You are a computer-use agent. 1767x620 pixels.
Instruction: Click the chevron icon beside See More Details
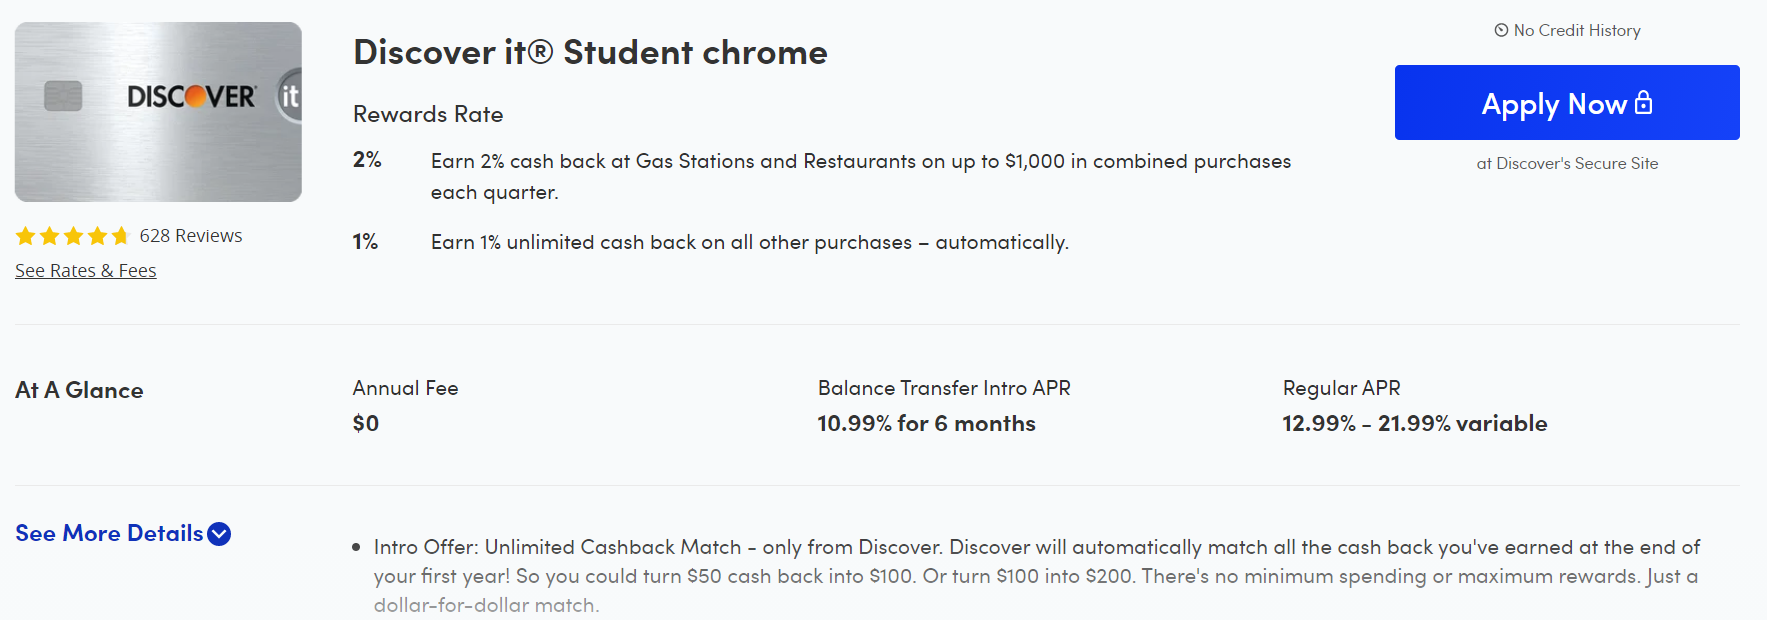(219, 534)
